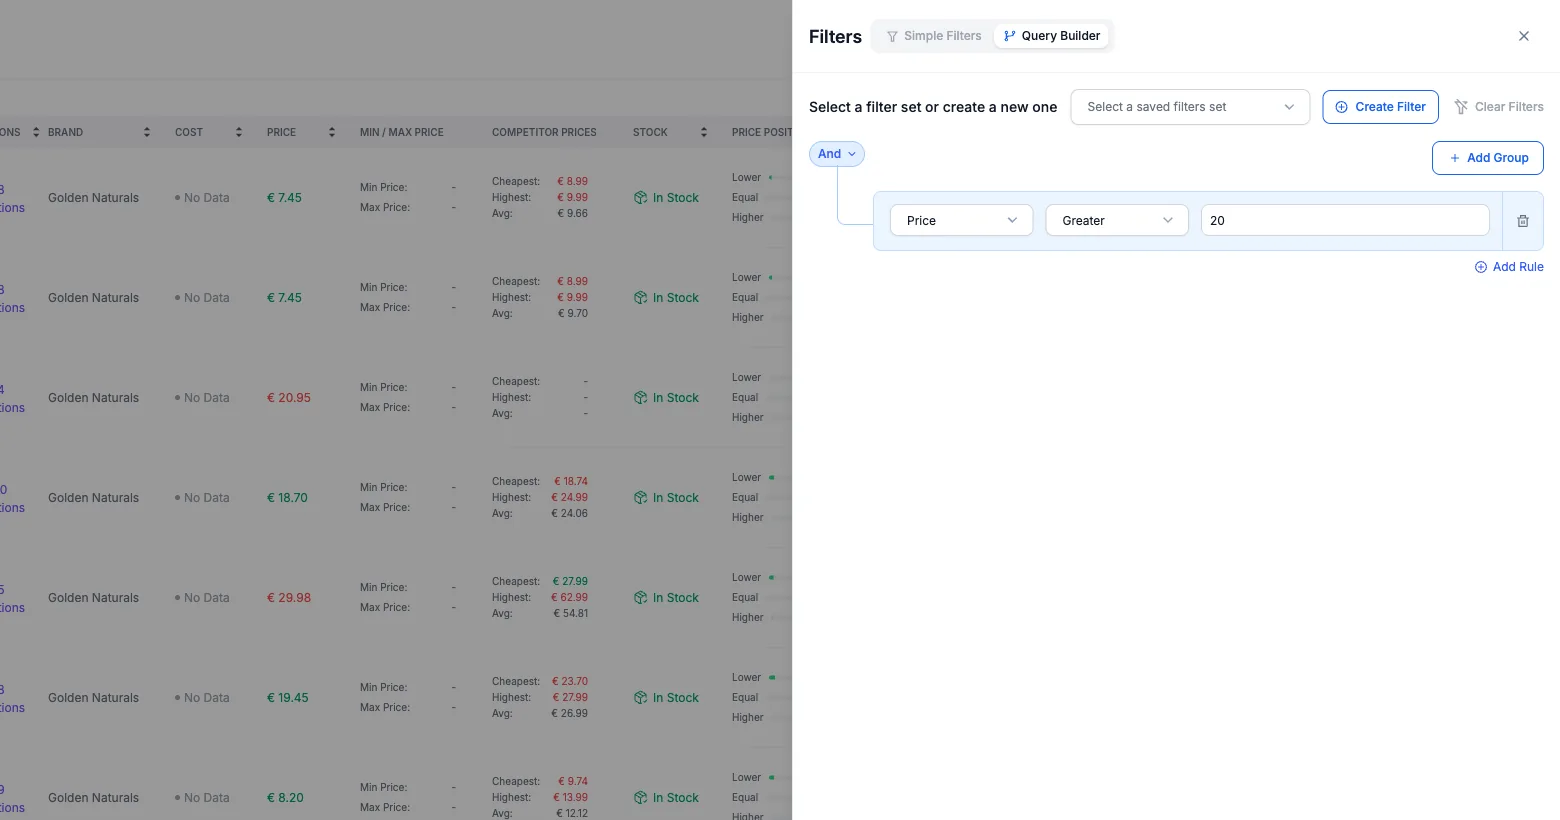This screenshot has width=1560, height=820.
Task: Click the Create Filter button
Action: coord(1380,107)
